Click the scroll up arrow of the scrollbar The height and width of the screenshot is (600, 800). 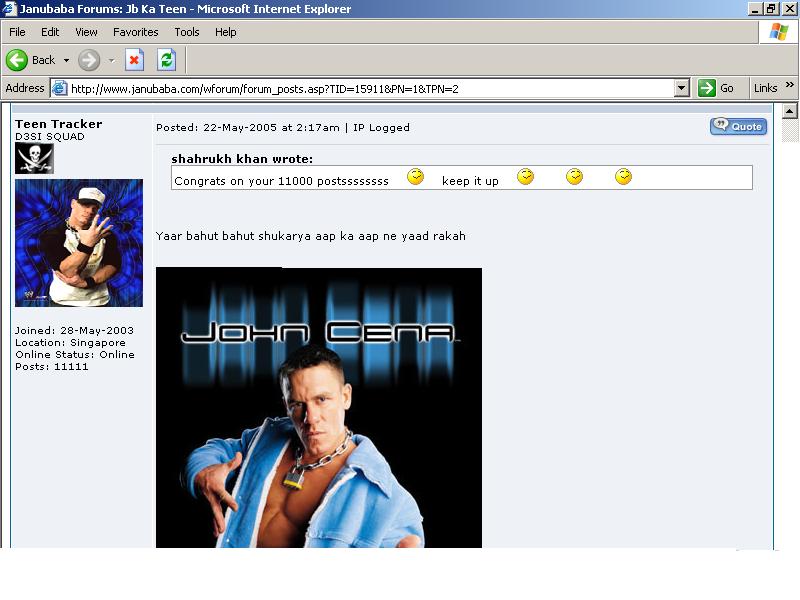pos(789,111)
